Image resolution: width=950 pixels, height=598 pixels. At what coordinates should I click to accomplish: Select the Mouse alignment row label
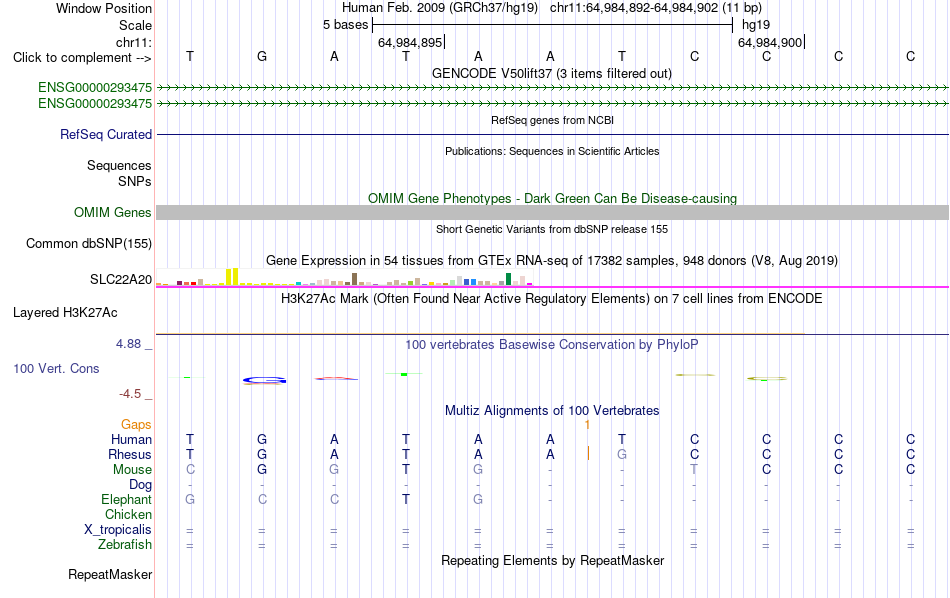coord(132,470)
